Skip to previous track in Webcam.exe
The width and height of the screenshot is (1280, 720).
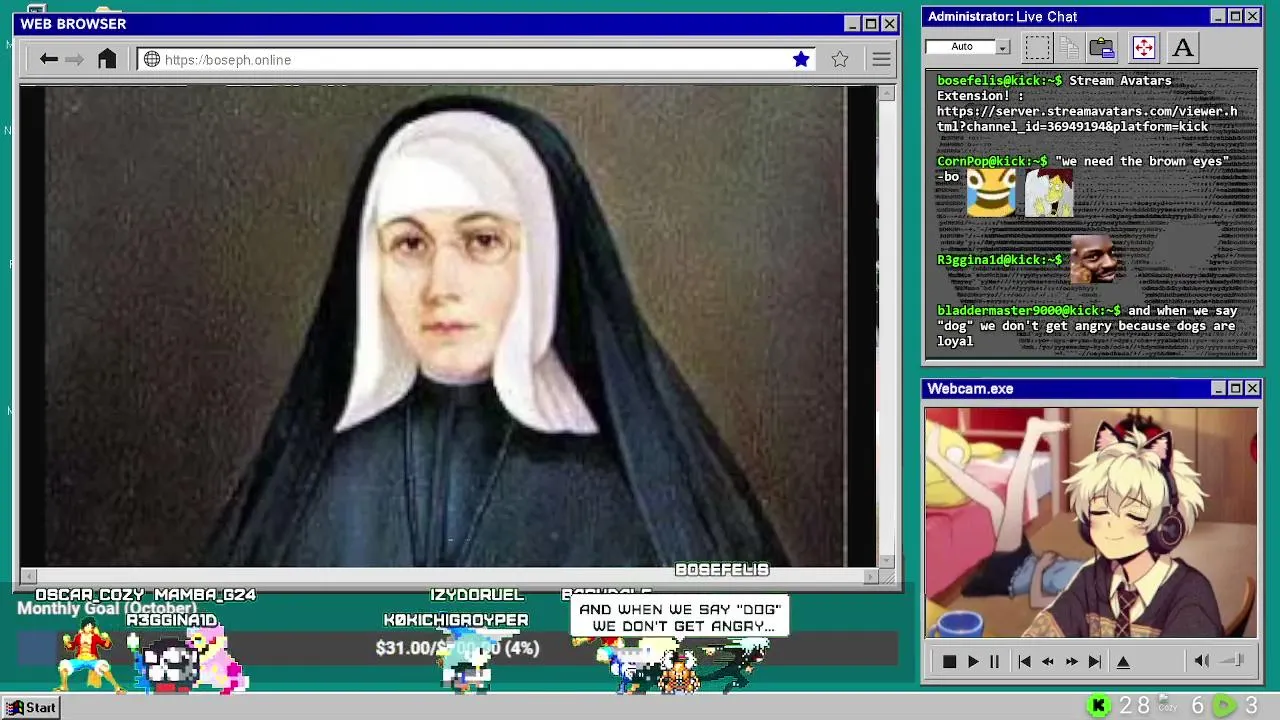pos(1024,661)
